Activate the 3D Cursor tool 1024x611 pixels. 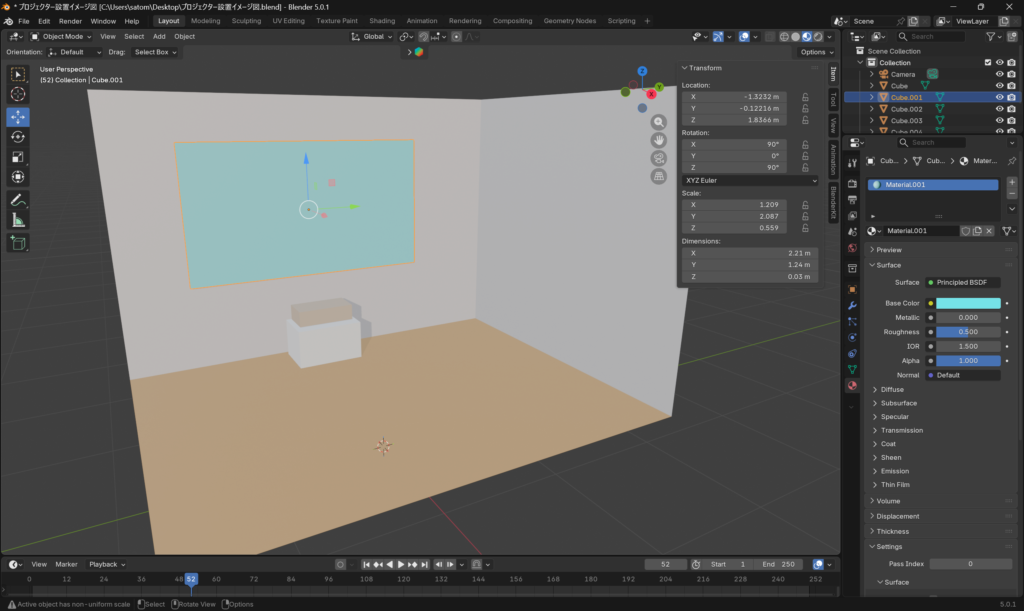pos(18,94)
